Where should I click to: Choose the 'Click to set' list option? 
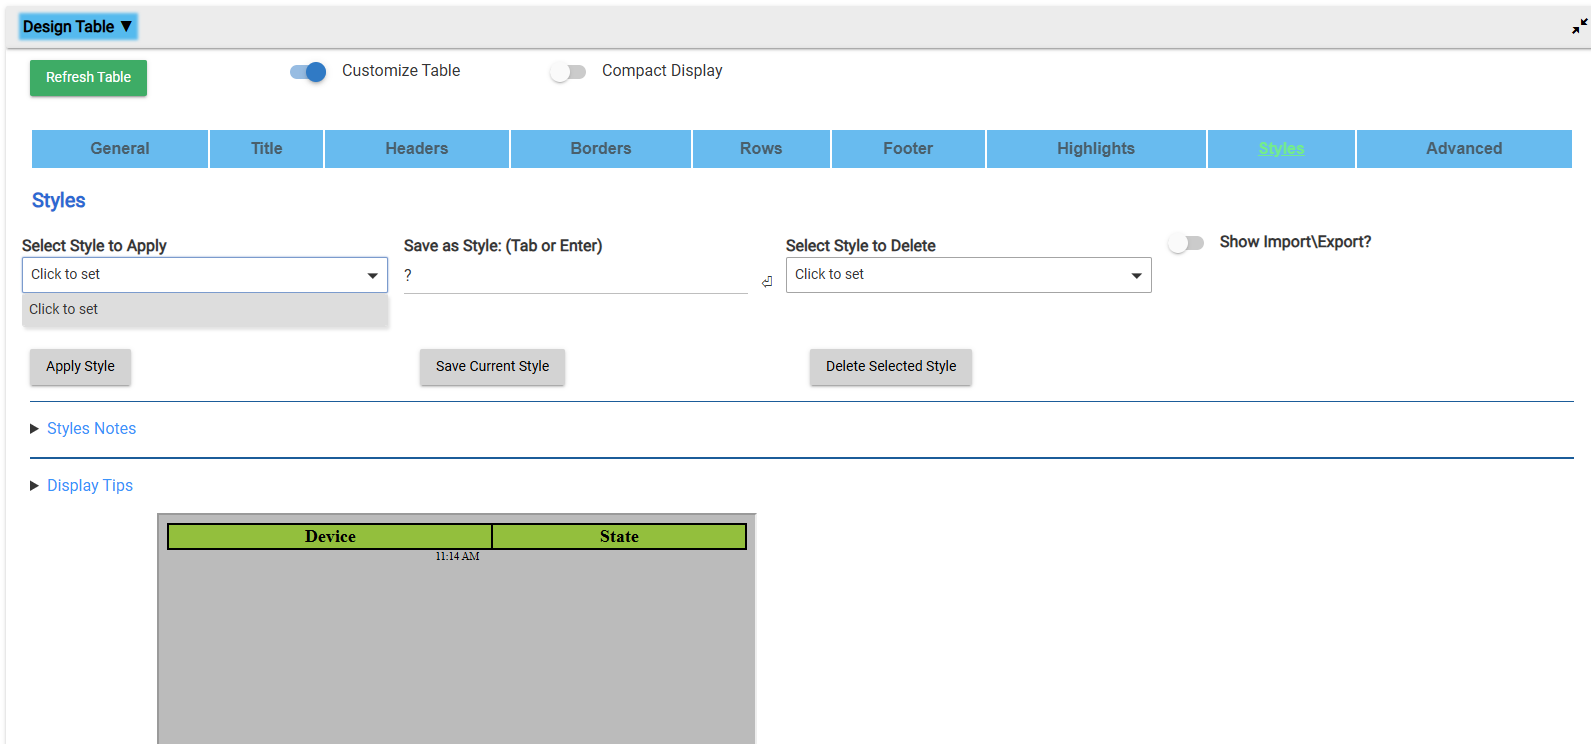pyautogui.click(x=205, y=309)
